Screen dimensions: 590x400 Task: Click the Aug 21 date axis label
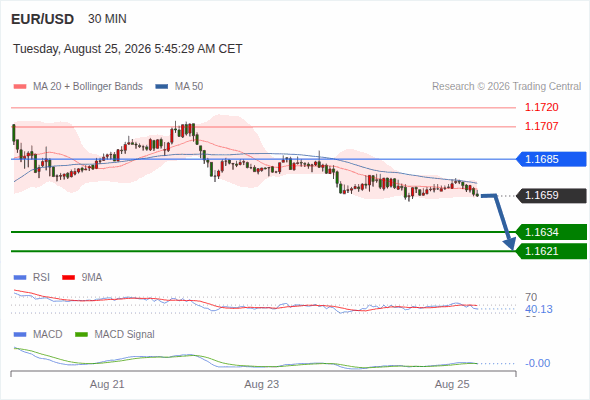pos(107,384)
